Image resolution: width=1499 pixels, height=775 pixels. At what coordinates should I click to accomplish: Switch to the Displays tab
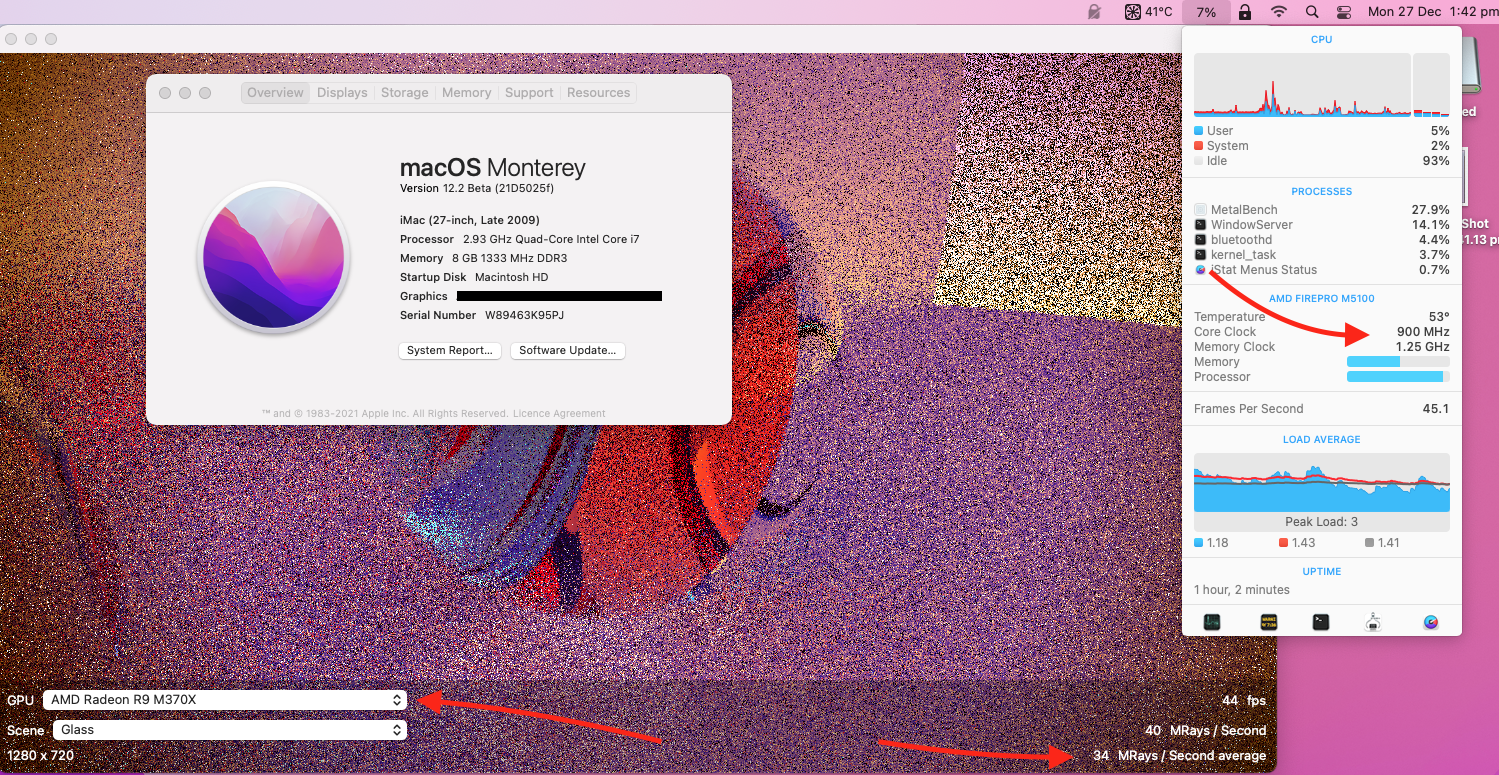[x=342, y=93]
